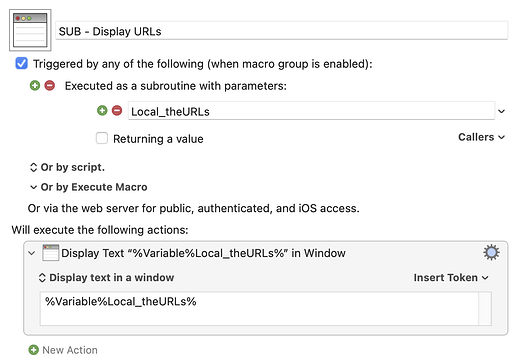The image size is (517, 364).
Task: Add a new trigger with the green plus beside 'Executed as a subroutine'
Action: [x=35, y=86]
